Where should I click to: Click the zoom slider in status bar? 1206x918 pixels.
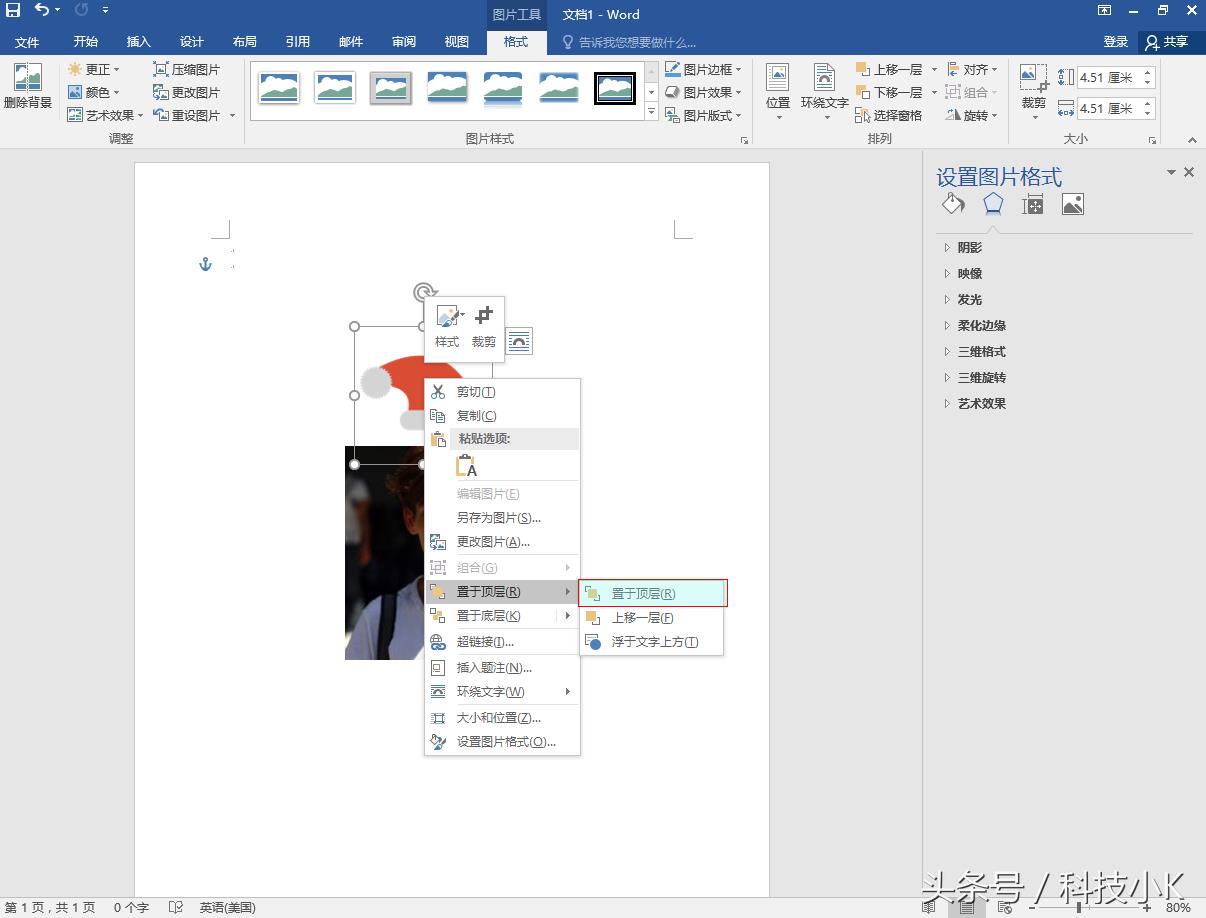[1078, 908]
